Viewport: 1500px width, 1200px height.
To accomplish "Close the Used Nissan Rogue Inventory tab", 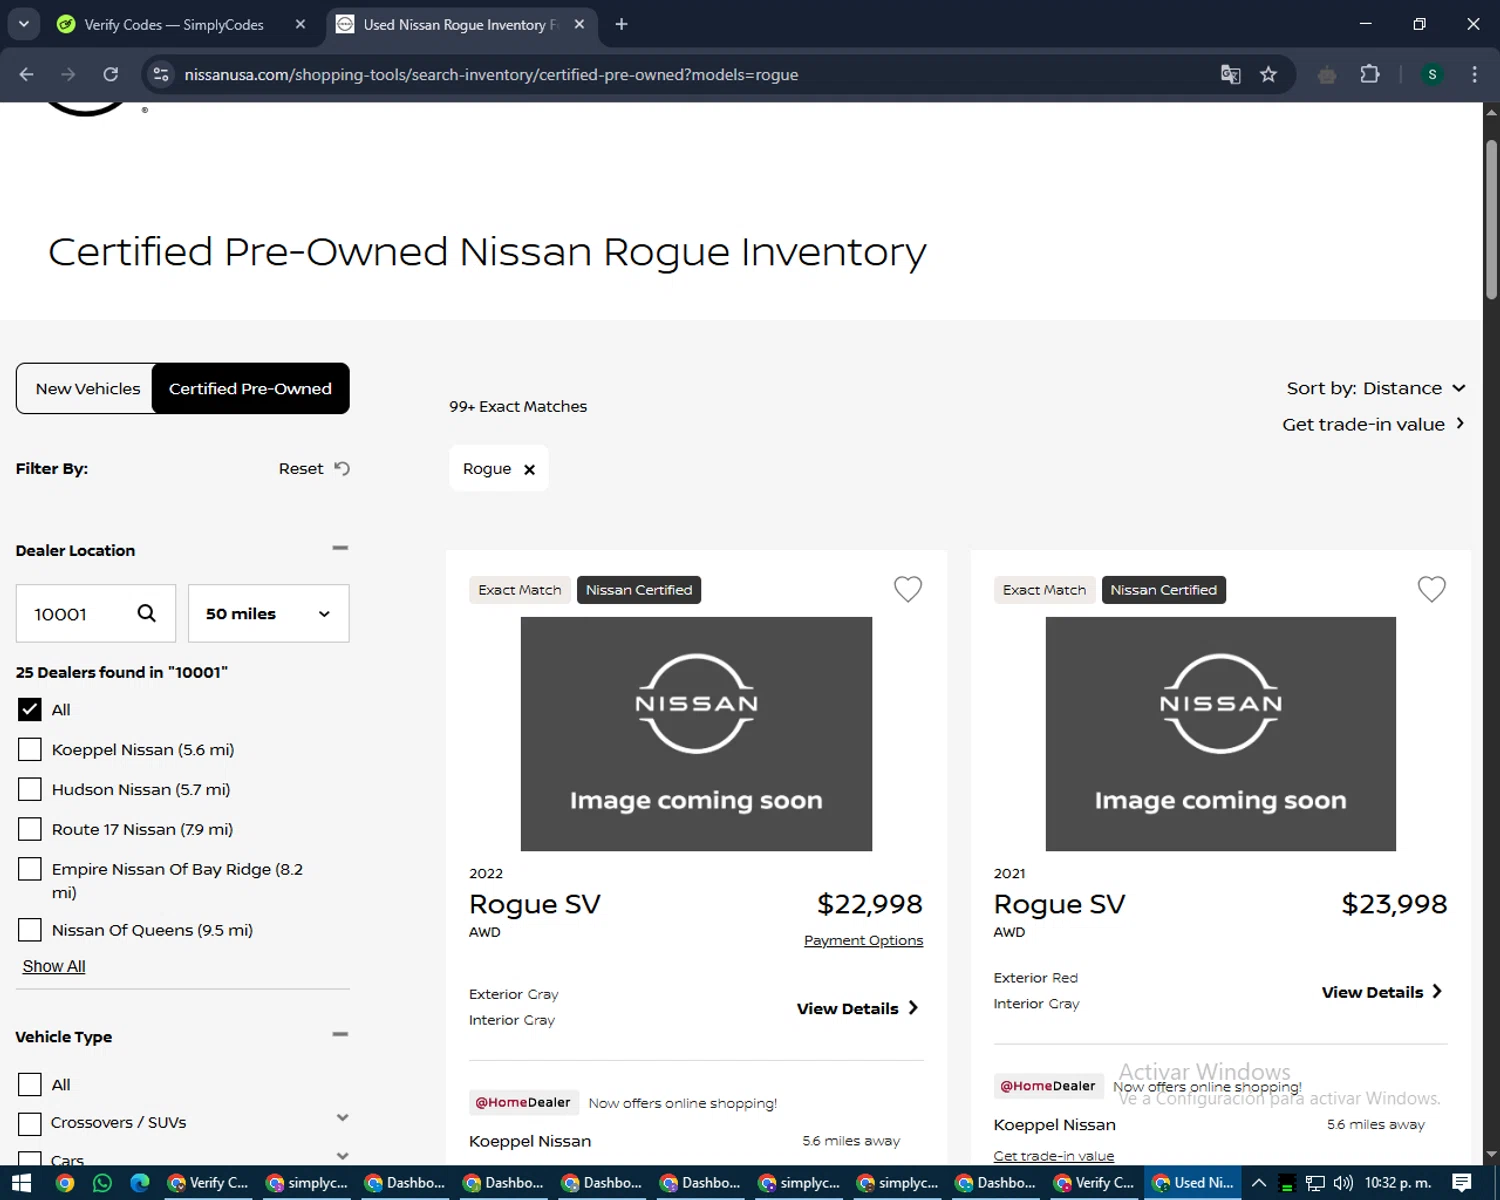I will click(579, 24).
